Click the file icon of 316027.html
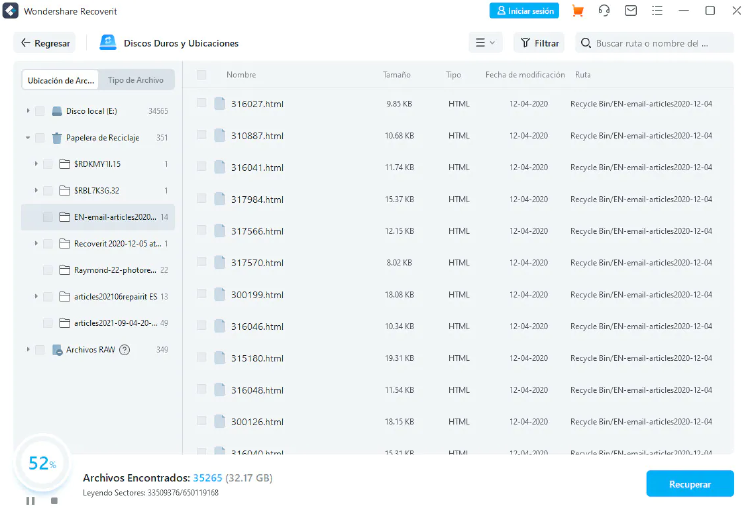 point(219,103)
